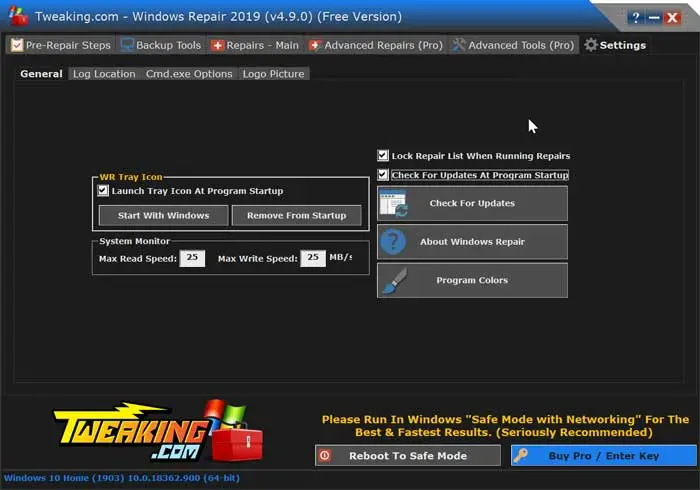The image size is (700, 490).
Task: Click the key icon on Buy Pro
Action: tap(521, 456)
